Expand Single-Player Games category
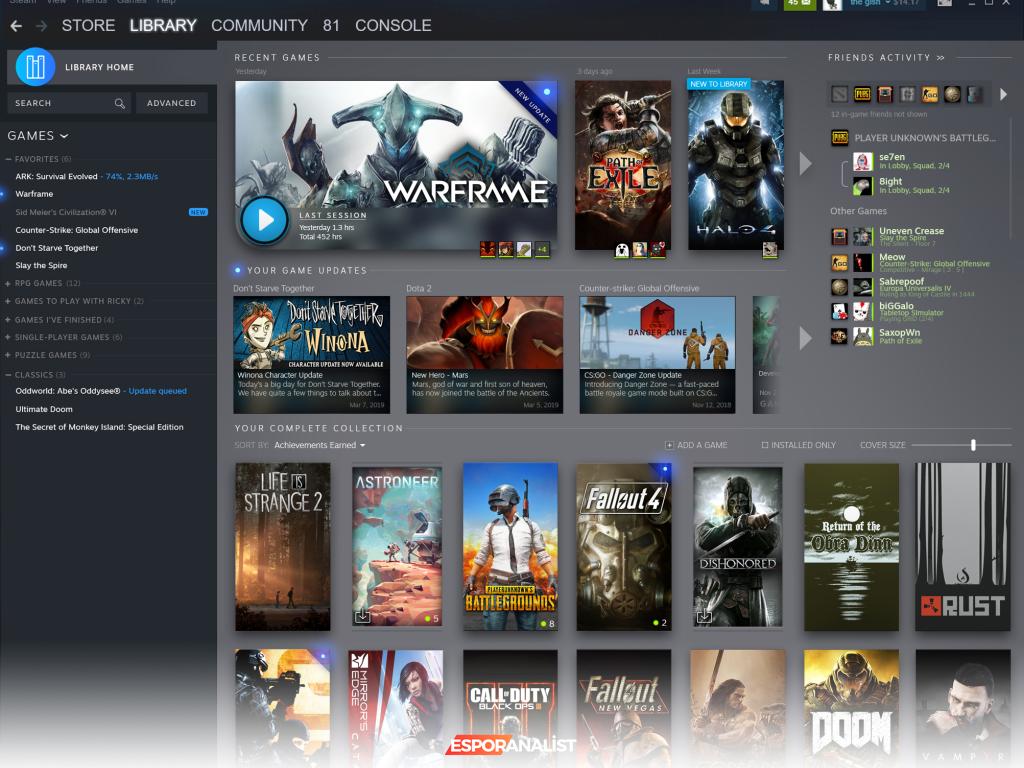 pos(8,338)
